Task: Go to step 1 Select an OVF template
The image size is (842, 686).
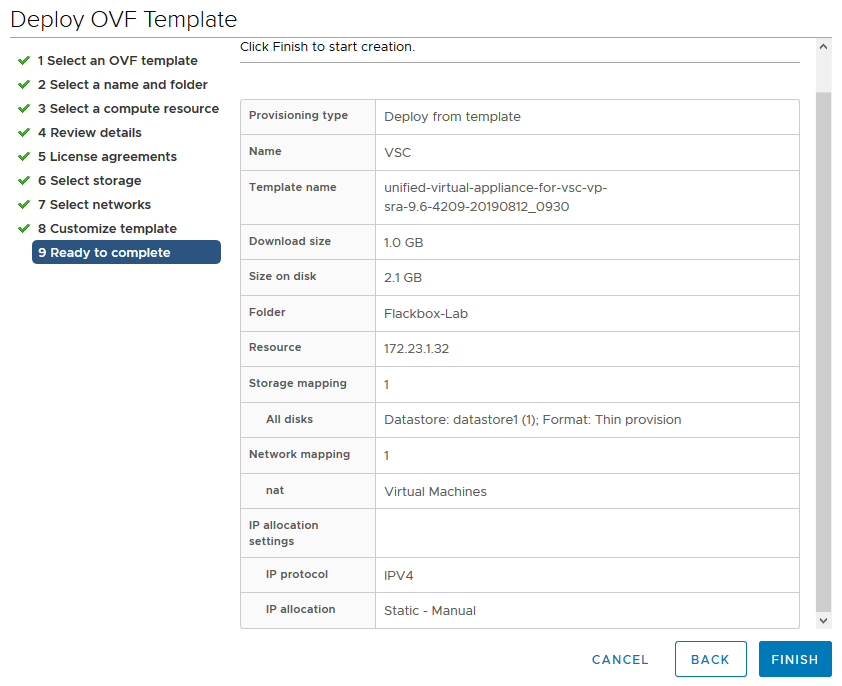Action: (x=117, y=61)
